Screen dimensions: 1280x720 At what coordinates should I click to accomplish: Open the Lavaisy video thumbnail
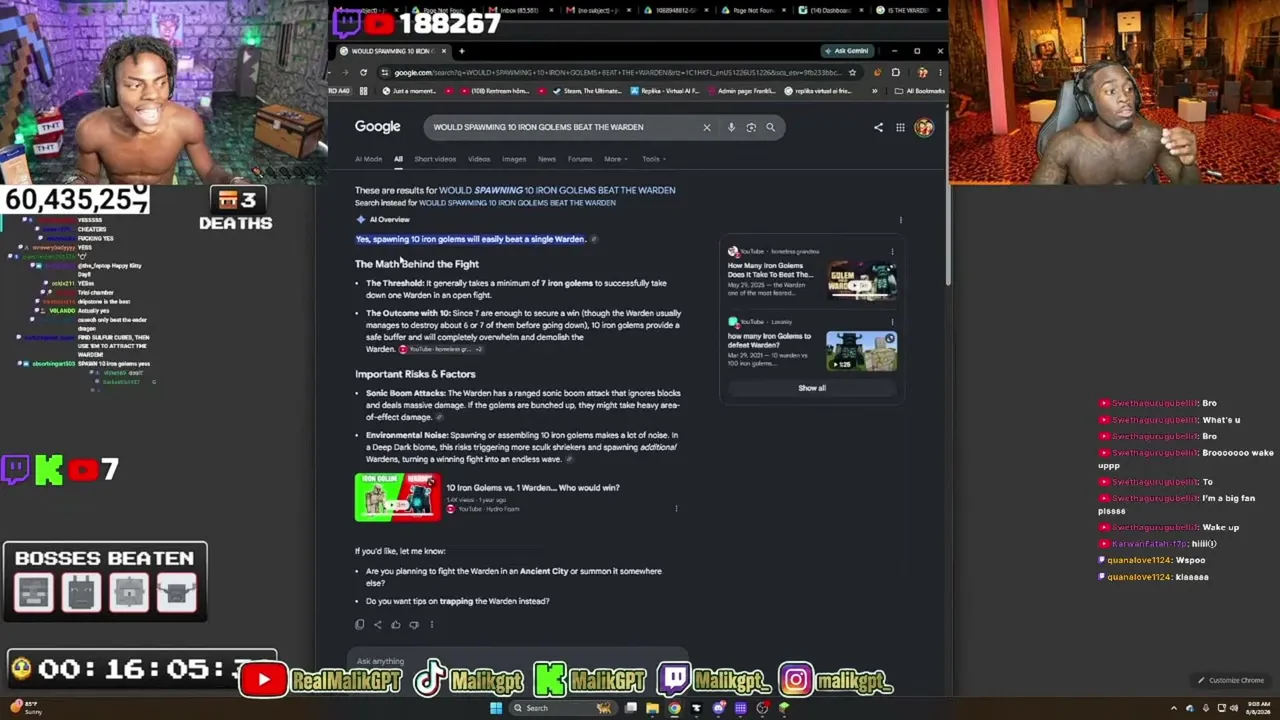(x=861, y=351)
